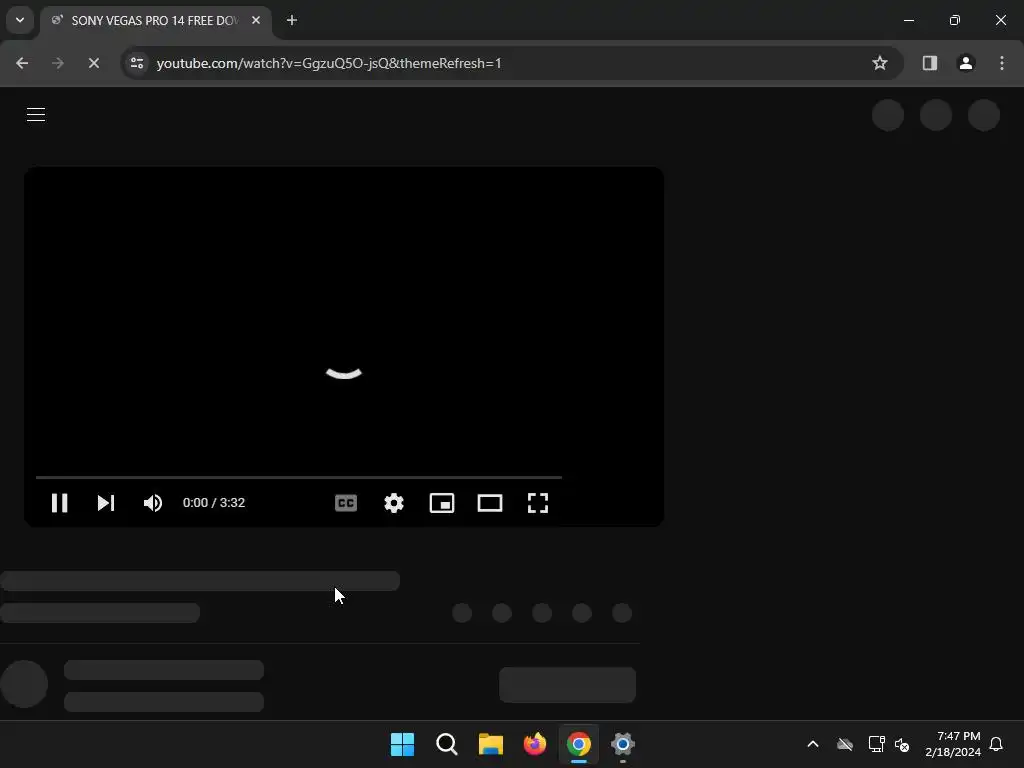Screen dimensions: 1024x768
Task: Switch to theater mode
Action: pyautogui.click(x=490, y=503)
